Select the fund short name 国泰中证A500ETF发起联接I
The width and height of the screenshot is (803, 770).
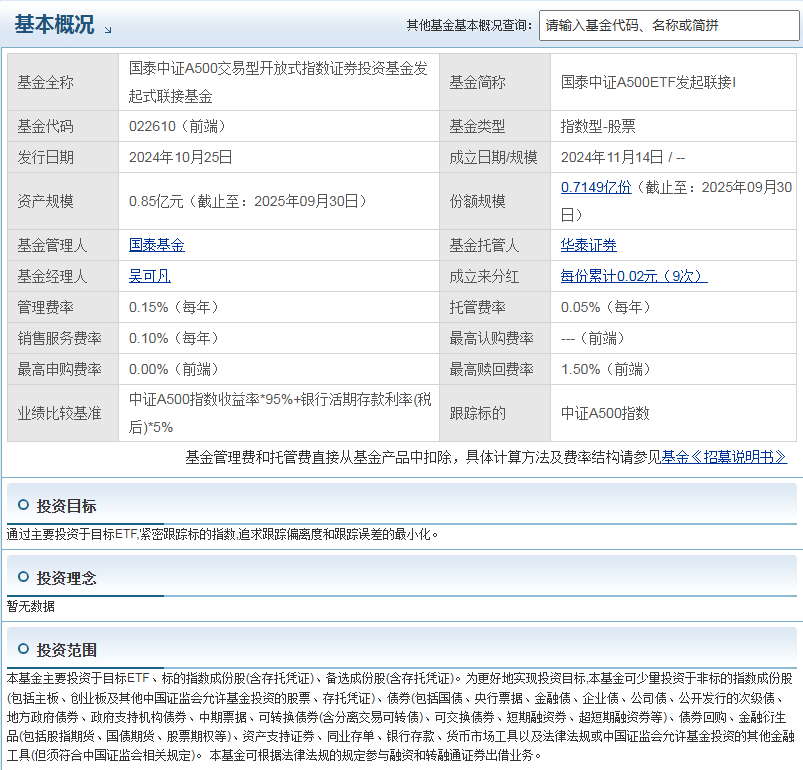(x=648, y=82)
